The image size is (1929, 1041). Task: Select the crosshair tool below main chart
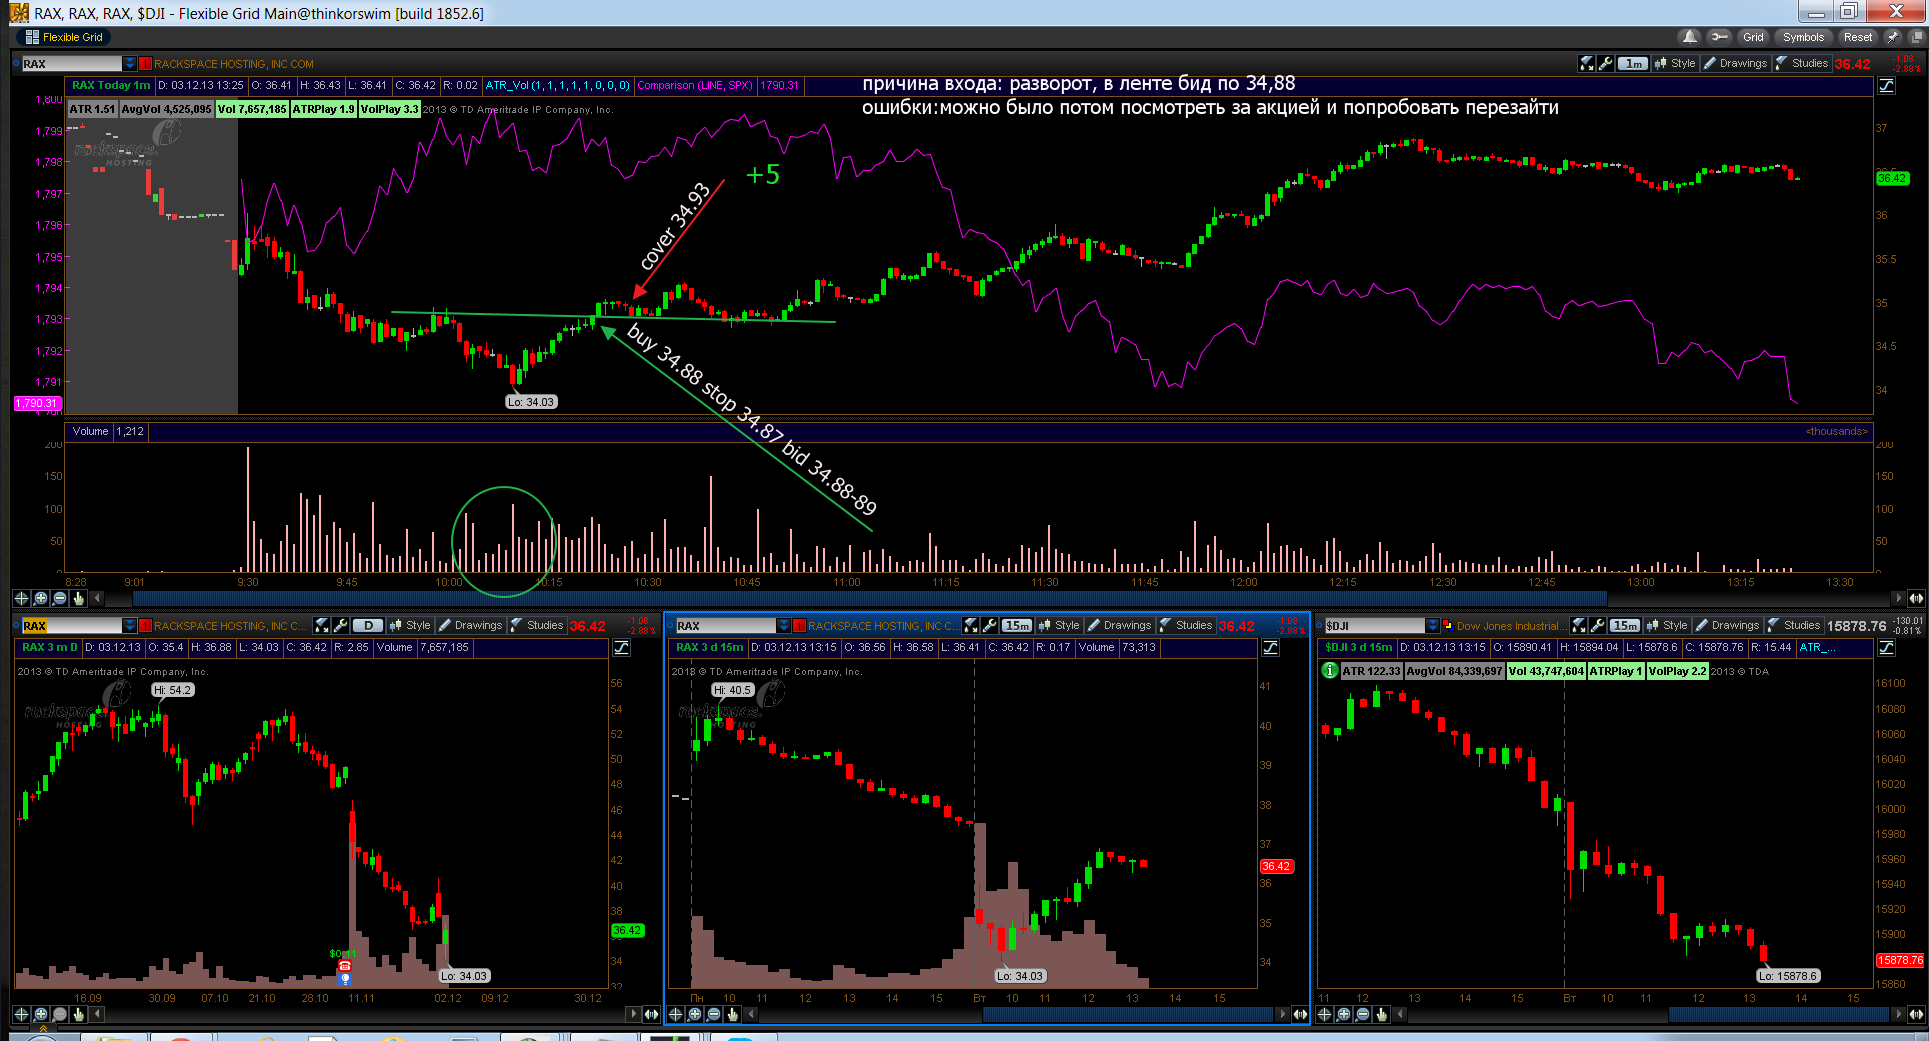click(x=21, y=598)
